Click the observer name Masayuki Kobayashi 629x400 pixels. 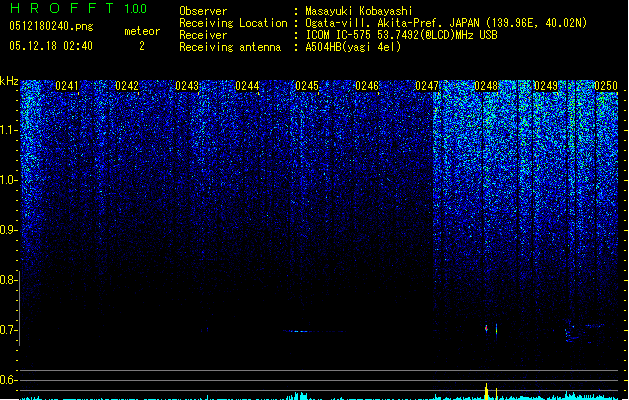pyautogui.click(x=359, y=11)
